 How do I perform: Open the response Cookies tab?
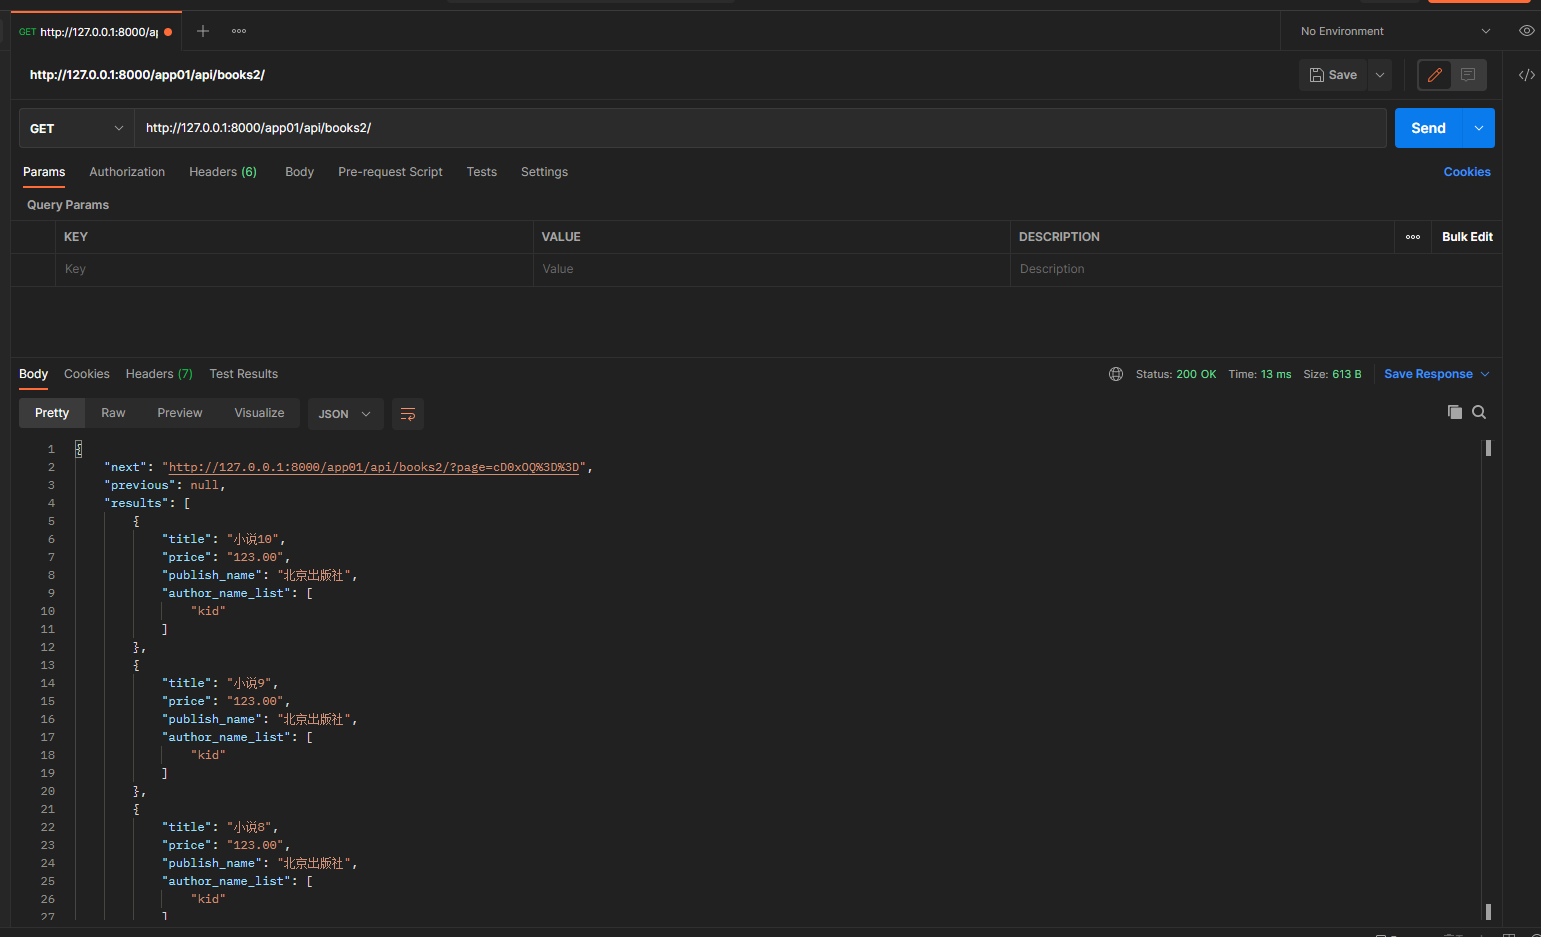[x=87, y=374]
